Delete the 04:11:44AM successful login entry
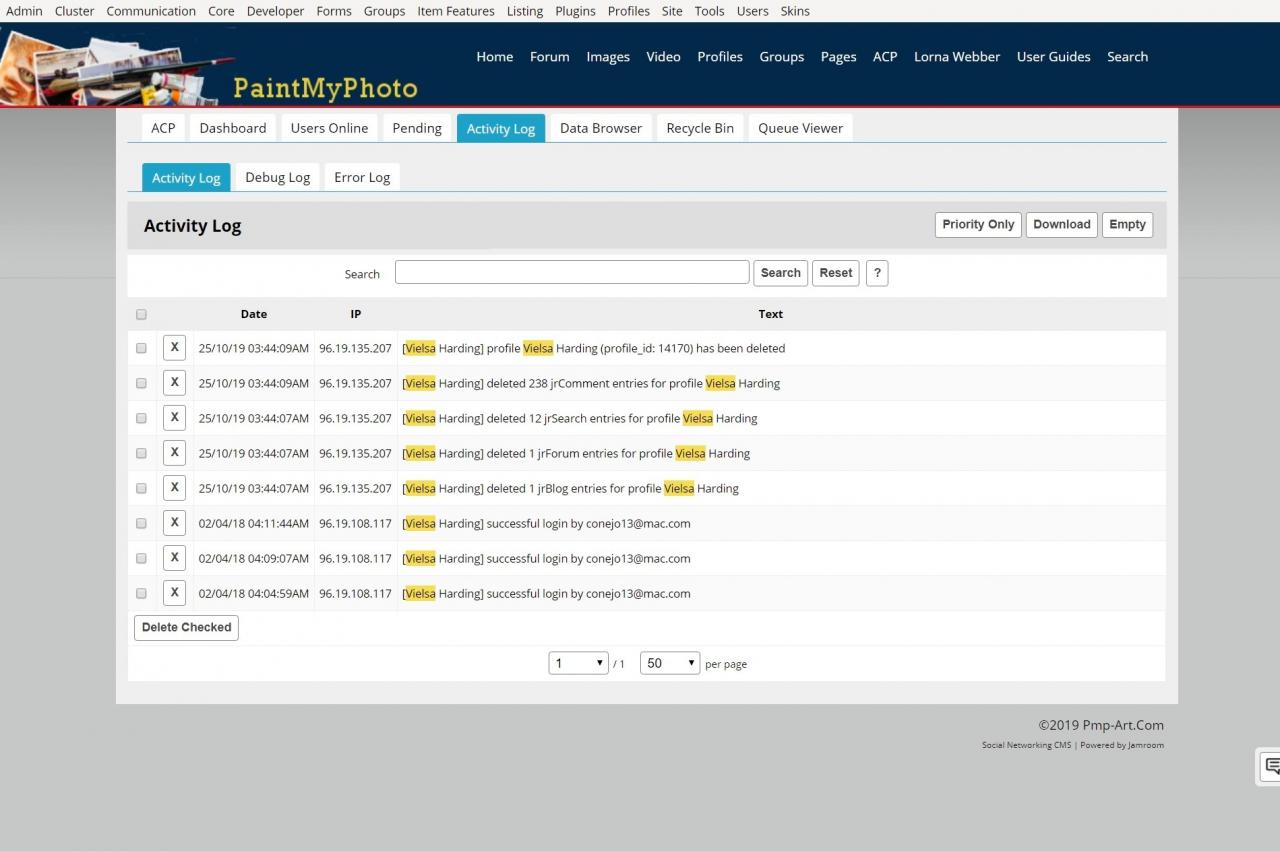The width and height of the screenshot is (1280, 851). tap(174, 523)
